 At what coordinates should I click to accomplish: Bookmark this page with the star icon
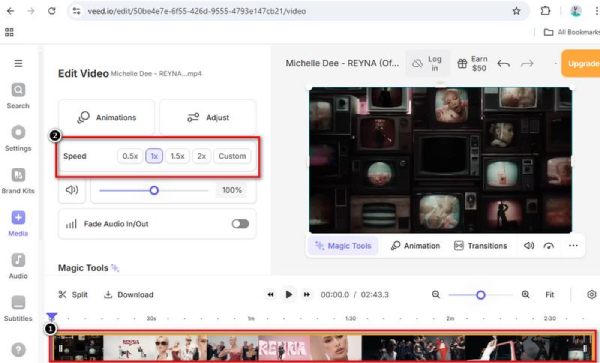coord(516,11)
